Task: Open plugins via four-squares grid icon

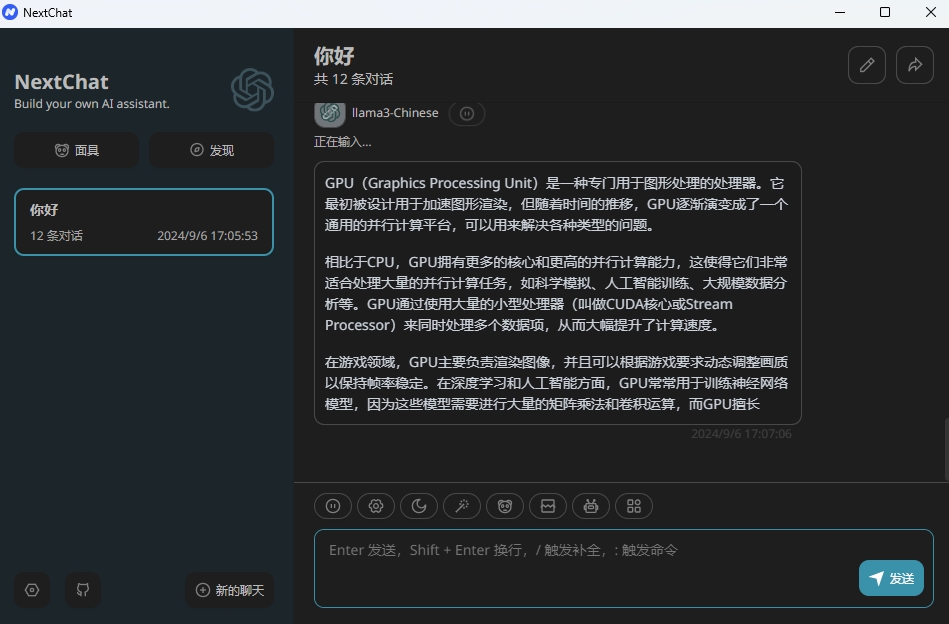Action: [x=634, y=506]
